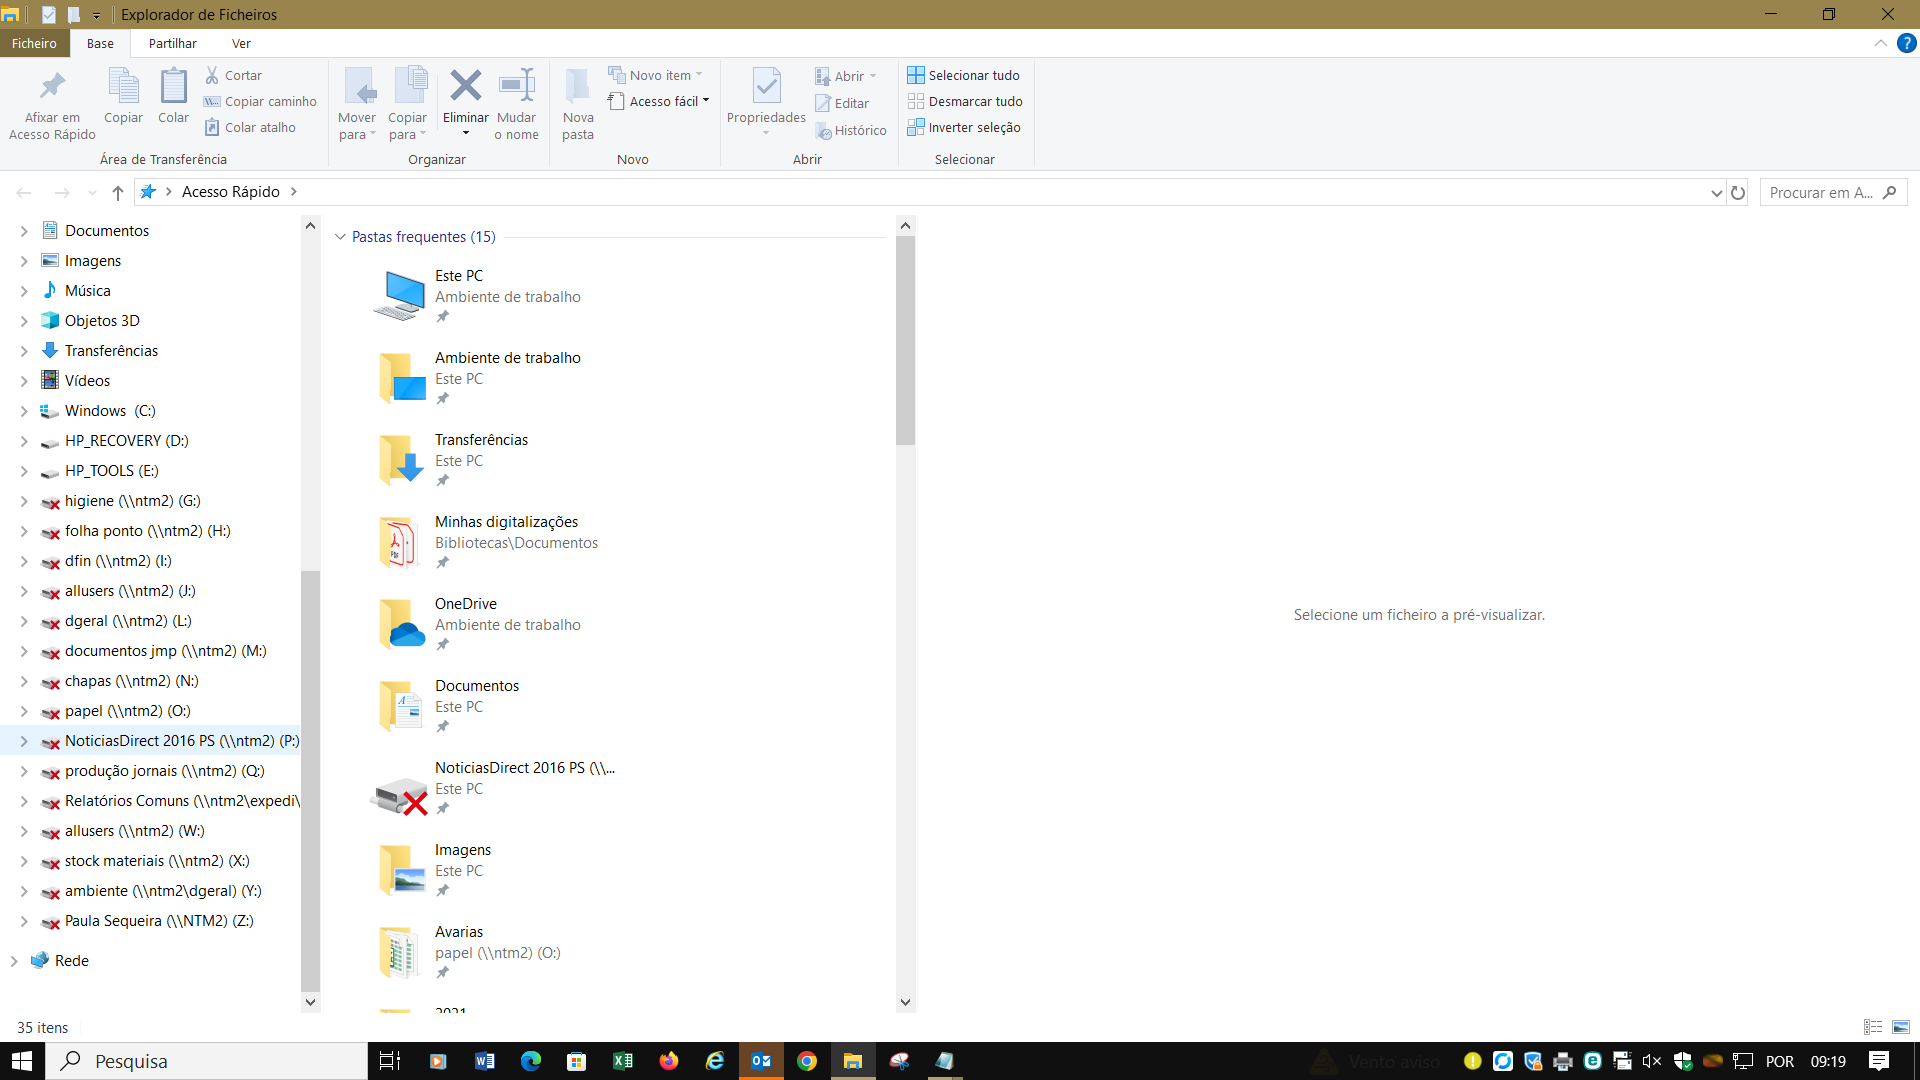Click the up-arrow navigation icon

(x=118, y=193)
